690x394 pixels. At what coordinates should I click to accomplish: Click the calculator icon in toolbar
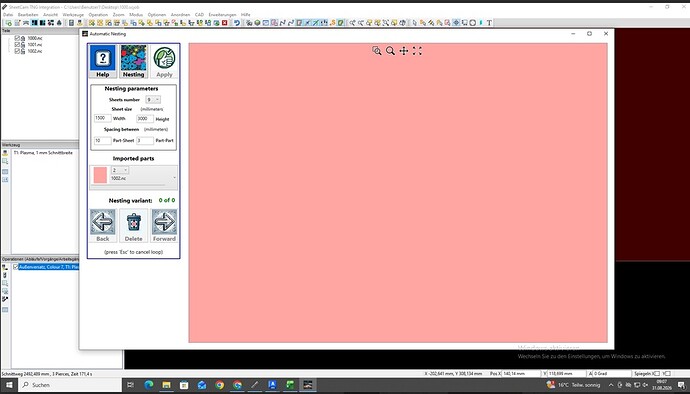tap(71, 23)
